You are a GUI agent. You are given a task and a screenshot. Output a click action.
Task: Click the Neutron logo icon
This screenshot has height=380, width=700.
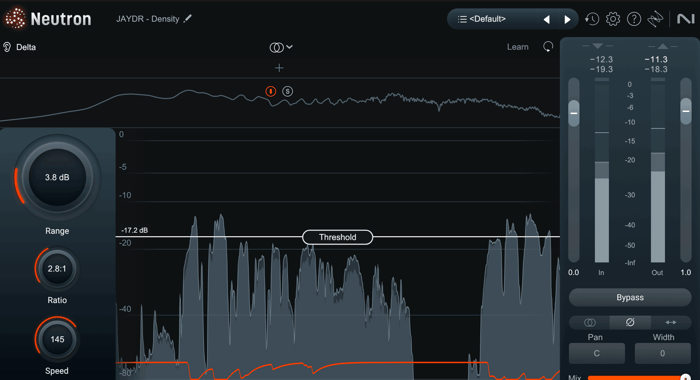coord(15,18)
